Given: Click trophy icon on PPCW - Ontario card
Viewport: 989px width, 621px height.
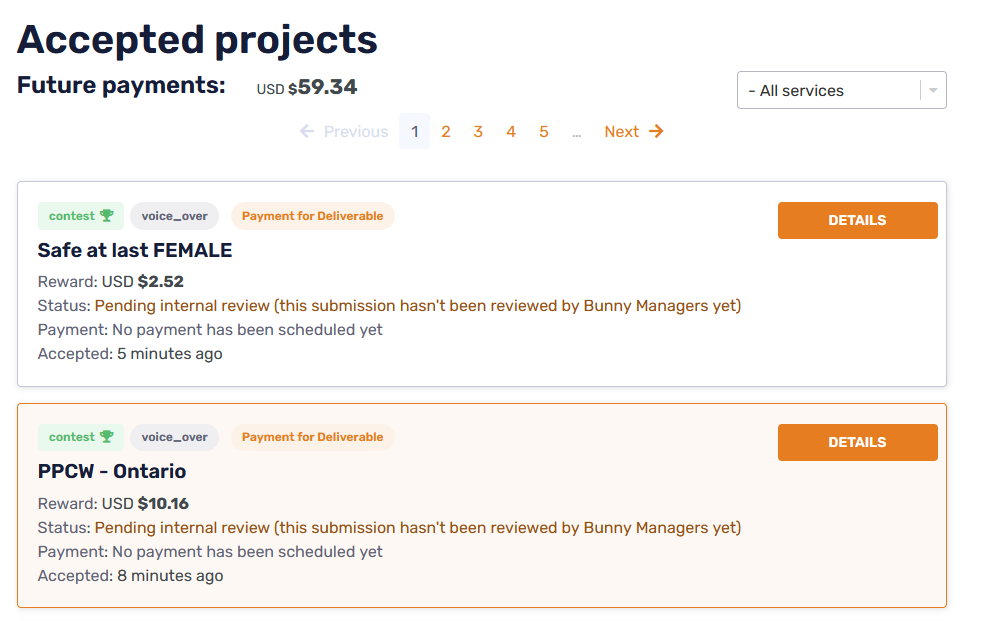Looking at the screenshot, I should pyautogui.click(x=107, y=437).
